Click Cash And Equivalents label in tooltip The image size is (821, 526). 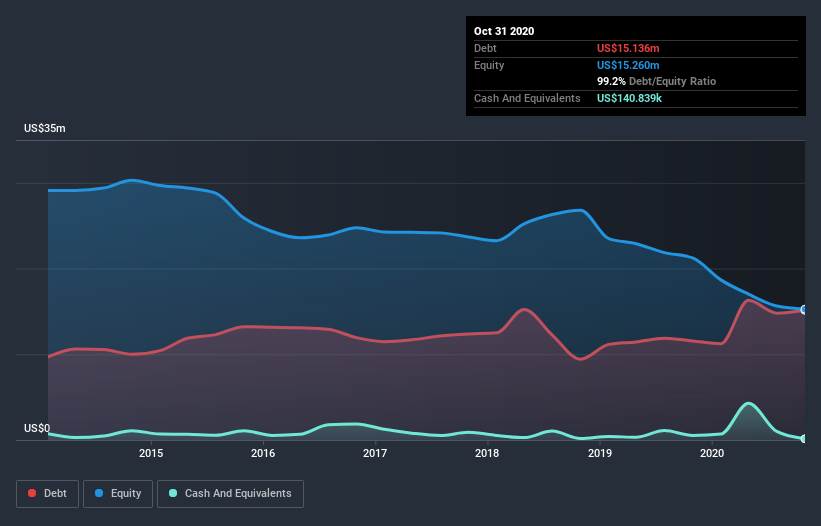point(527,98)
